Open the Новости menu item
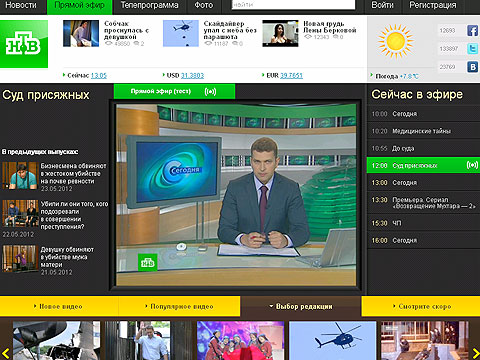 (21, 5)
